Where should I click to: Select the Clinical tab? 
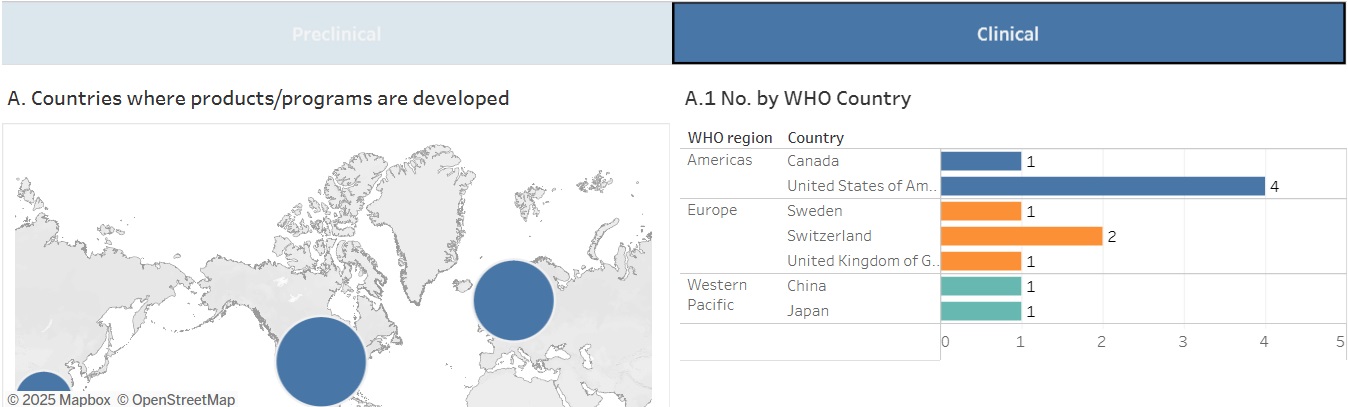click(1008, 34)
